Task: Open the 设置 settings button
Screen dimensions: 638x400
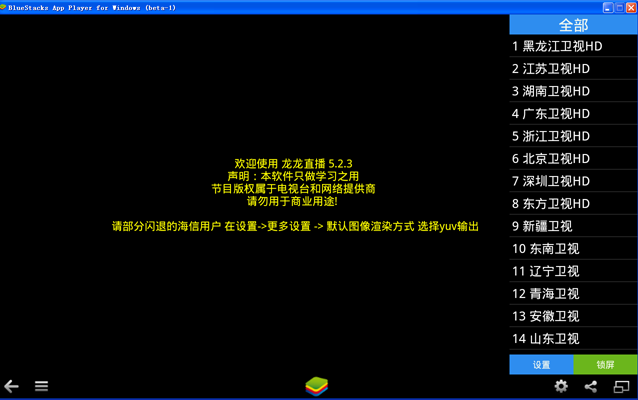Action: point(542,365)
